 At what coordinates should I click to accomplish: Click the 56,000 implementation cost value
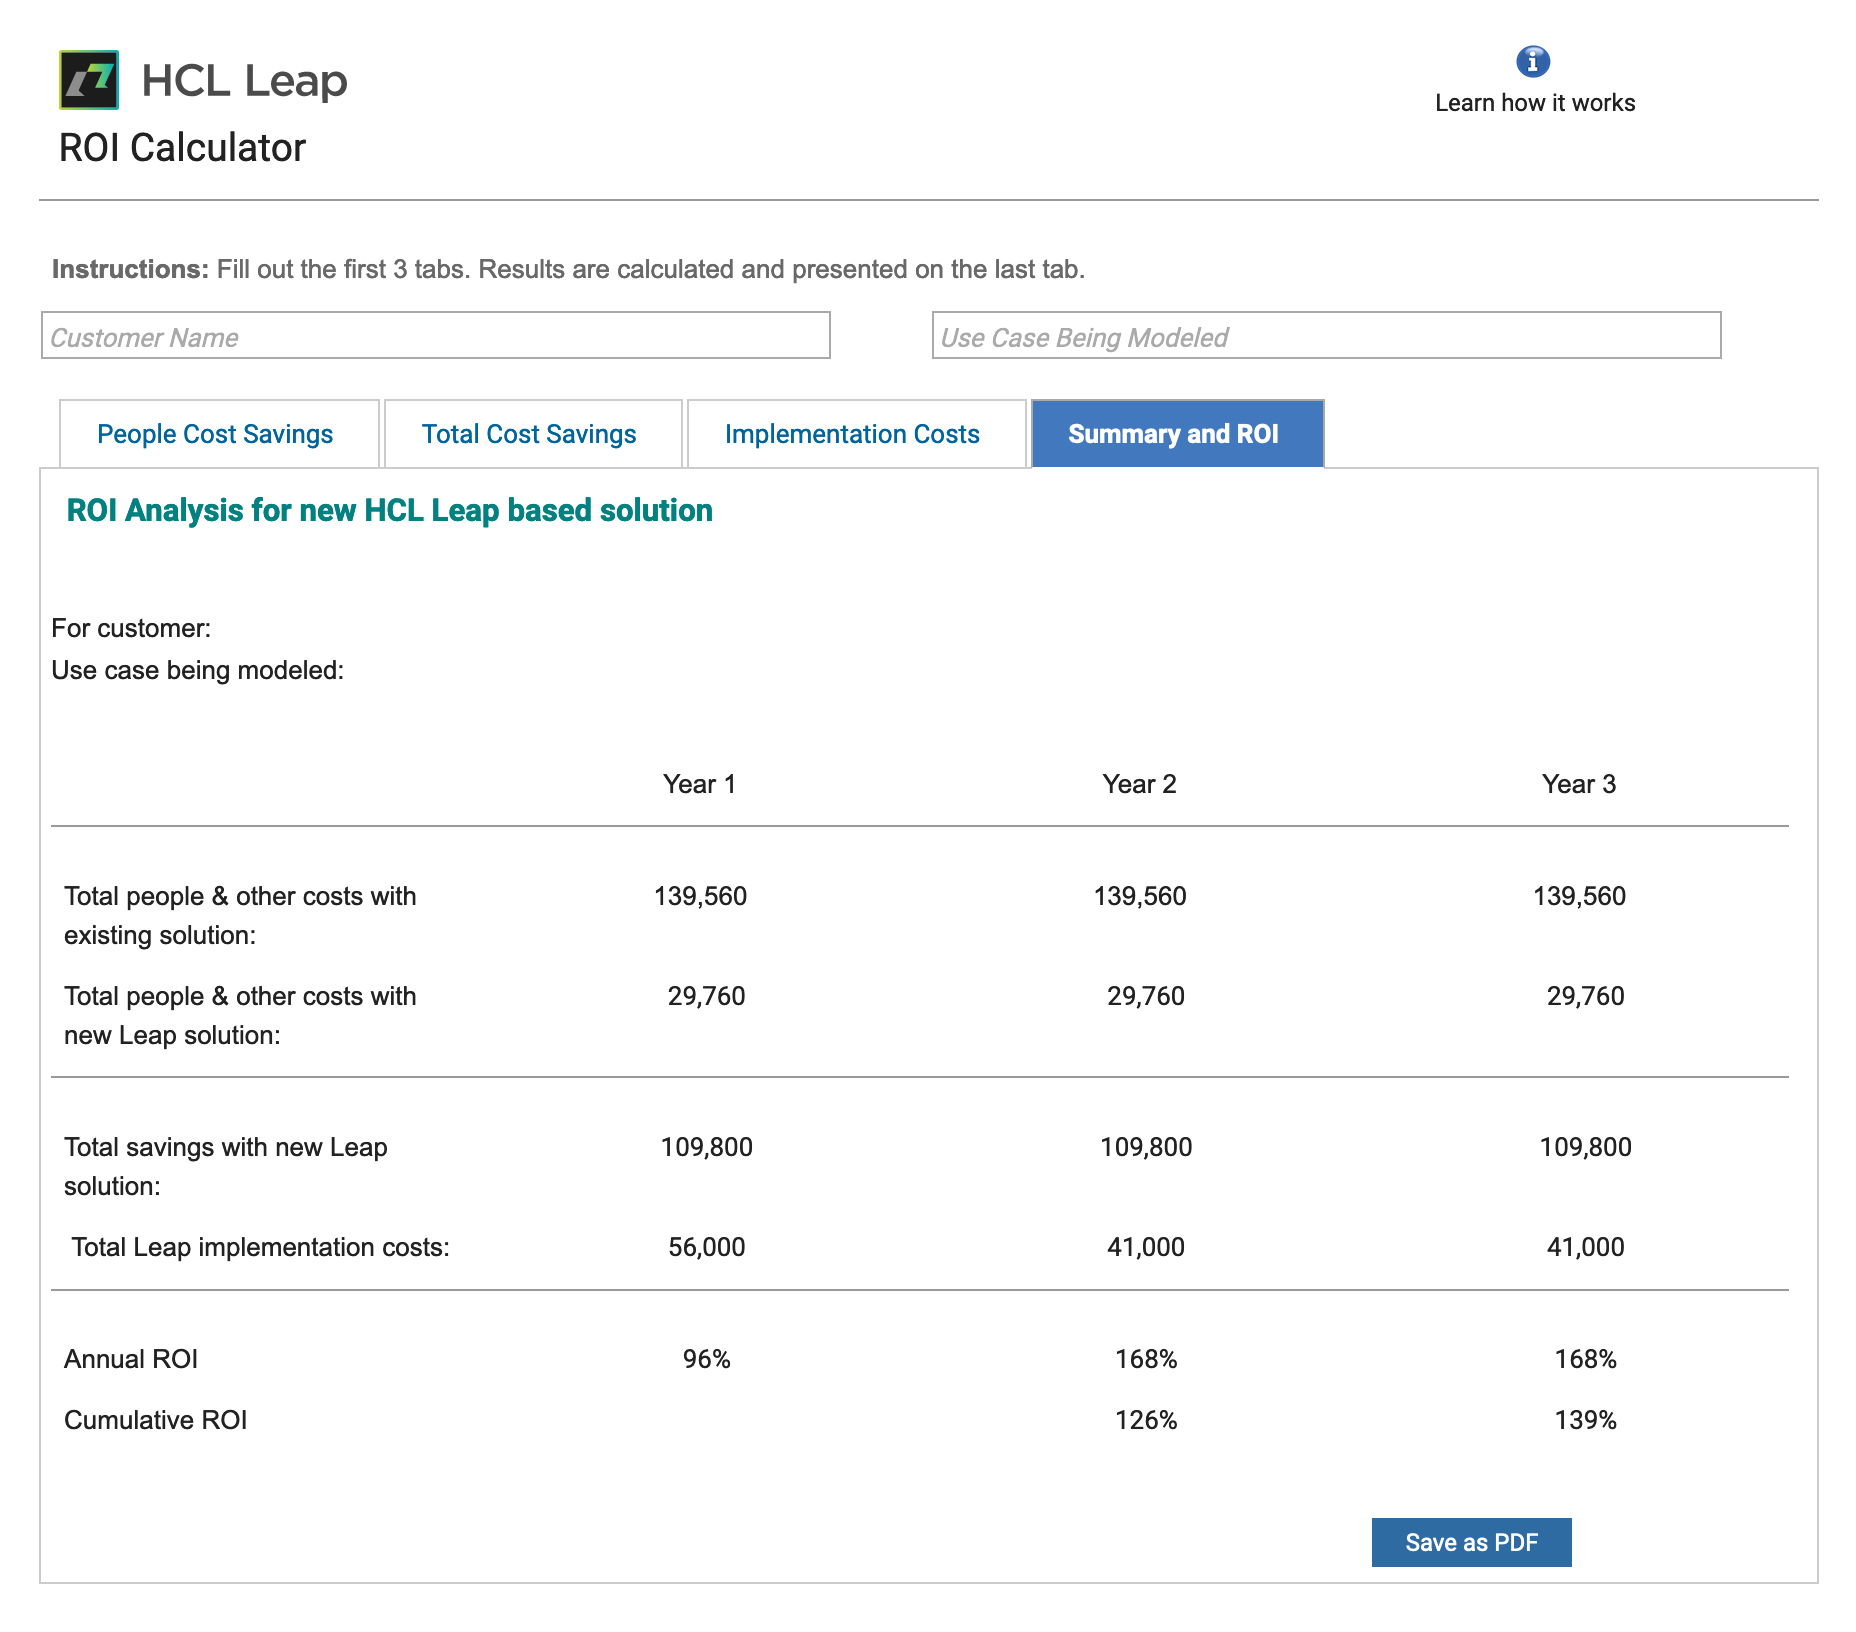[706, 1247]
